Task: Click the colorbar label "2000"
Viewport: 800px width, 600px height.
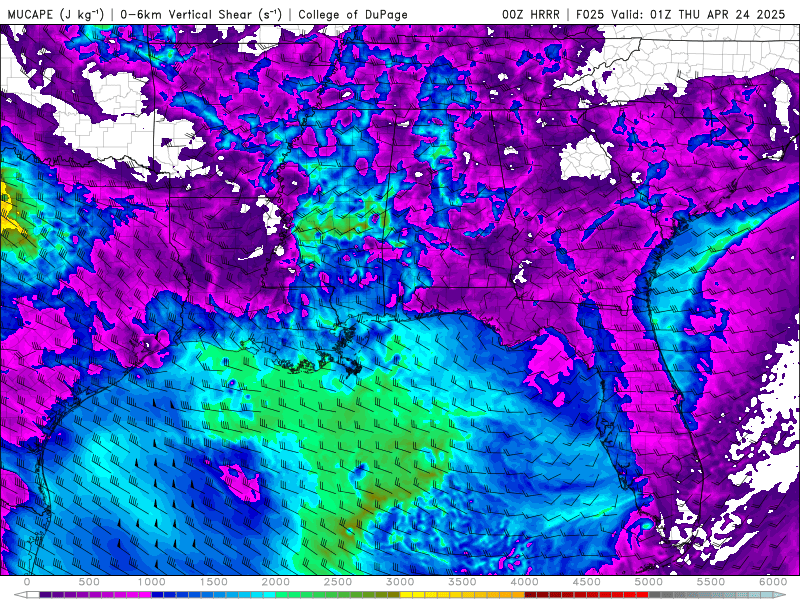Action: [x=276, y=582]
